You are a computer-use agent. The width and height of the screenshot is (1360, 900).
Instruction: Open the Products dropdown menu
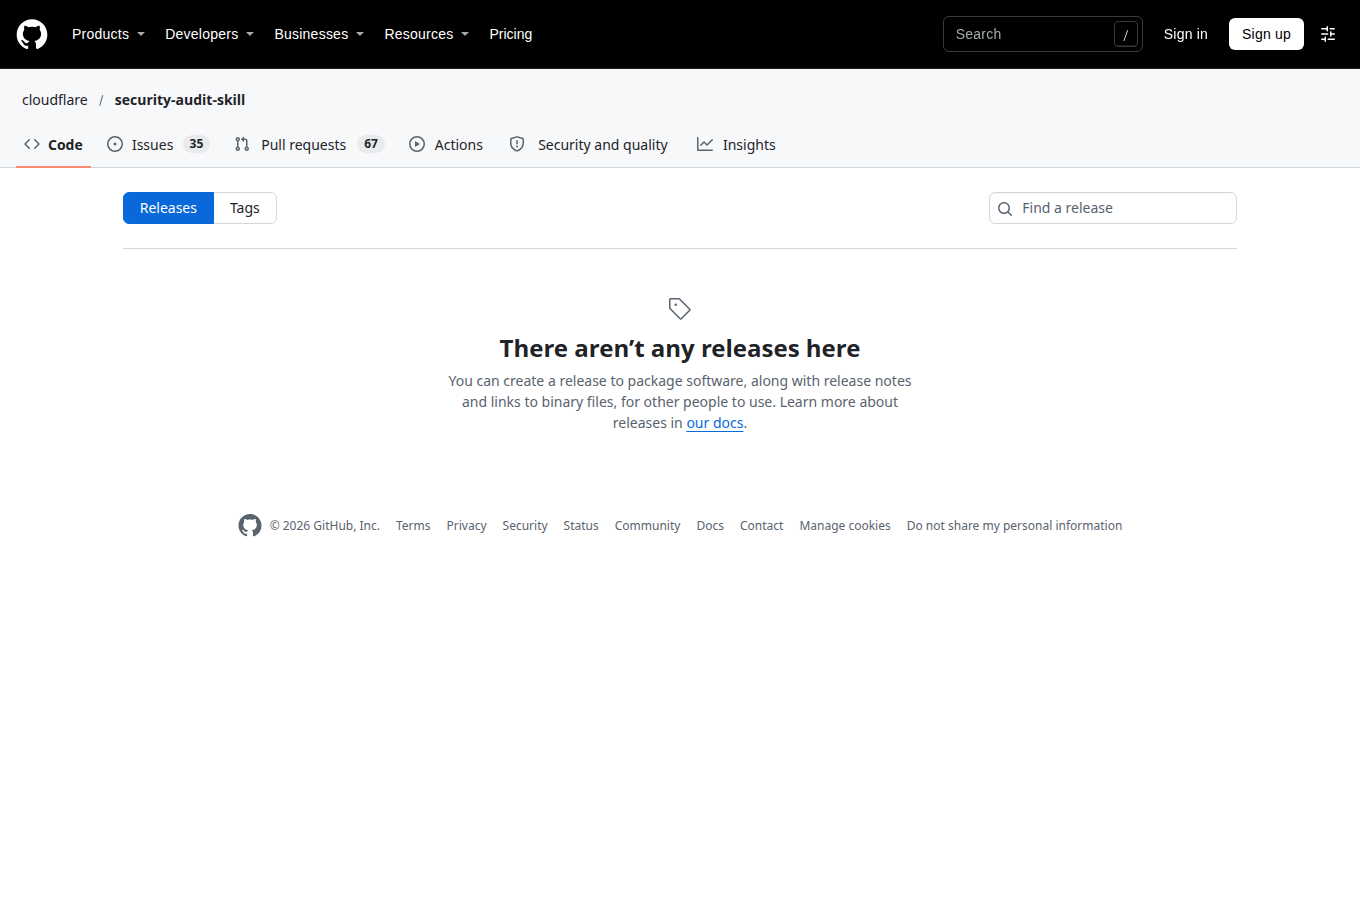point(108,34)
